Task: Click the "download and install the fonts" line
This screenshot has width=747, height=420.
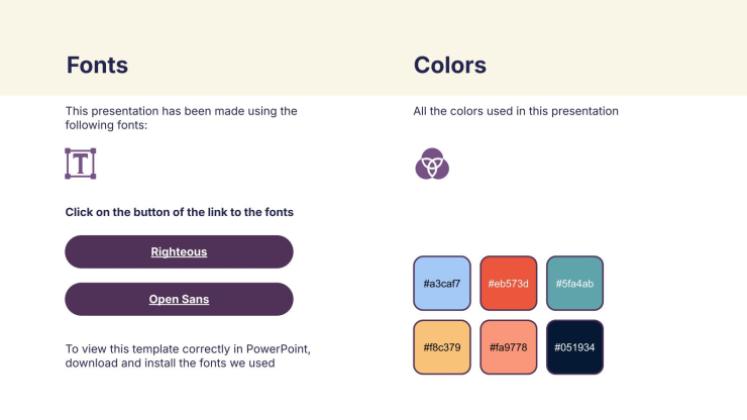Action: click(170, 363)
